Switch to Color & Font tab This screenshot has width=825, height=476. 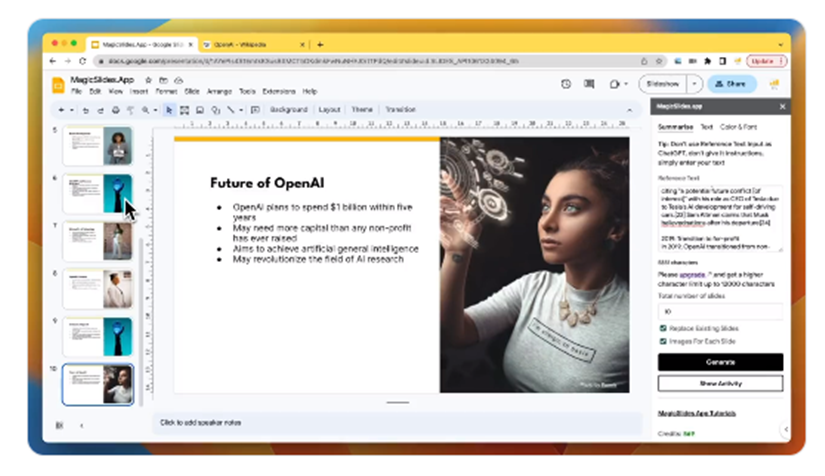738,127
